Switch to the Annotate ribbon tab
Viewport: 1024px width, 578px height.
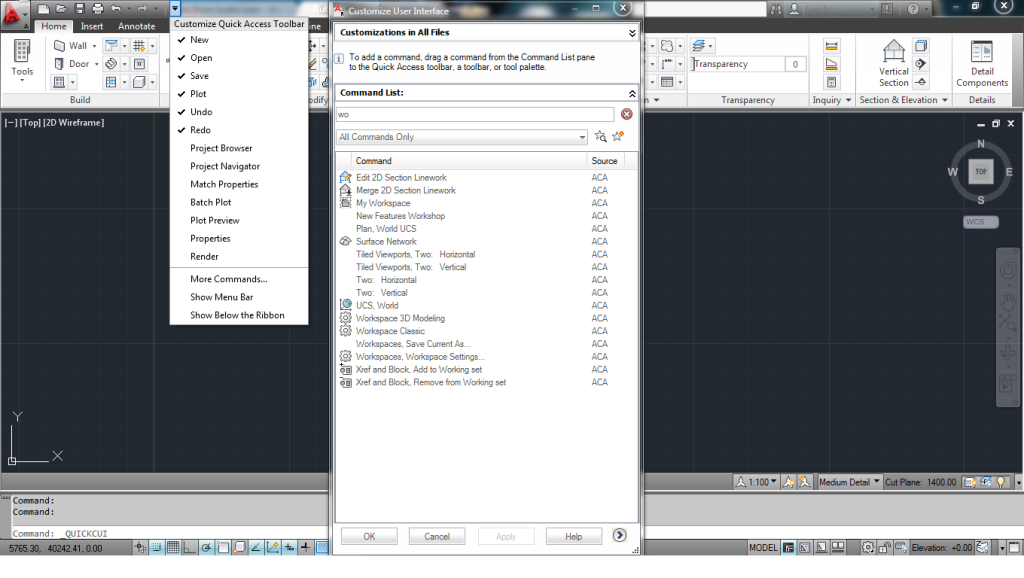(x=136, y=26)
